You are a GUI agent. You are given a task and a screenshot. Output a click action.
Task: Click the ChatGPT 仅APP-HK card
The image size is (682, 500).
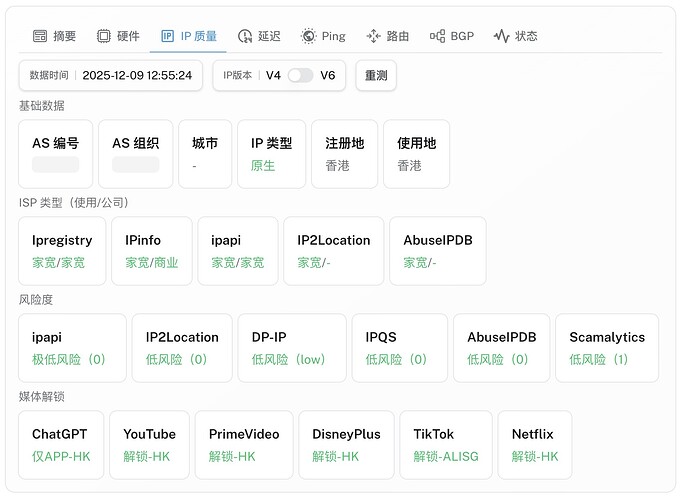61,445
